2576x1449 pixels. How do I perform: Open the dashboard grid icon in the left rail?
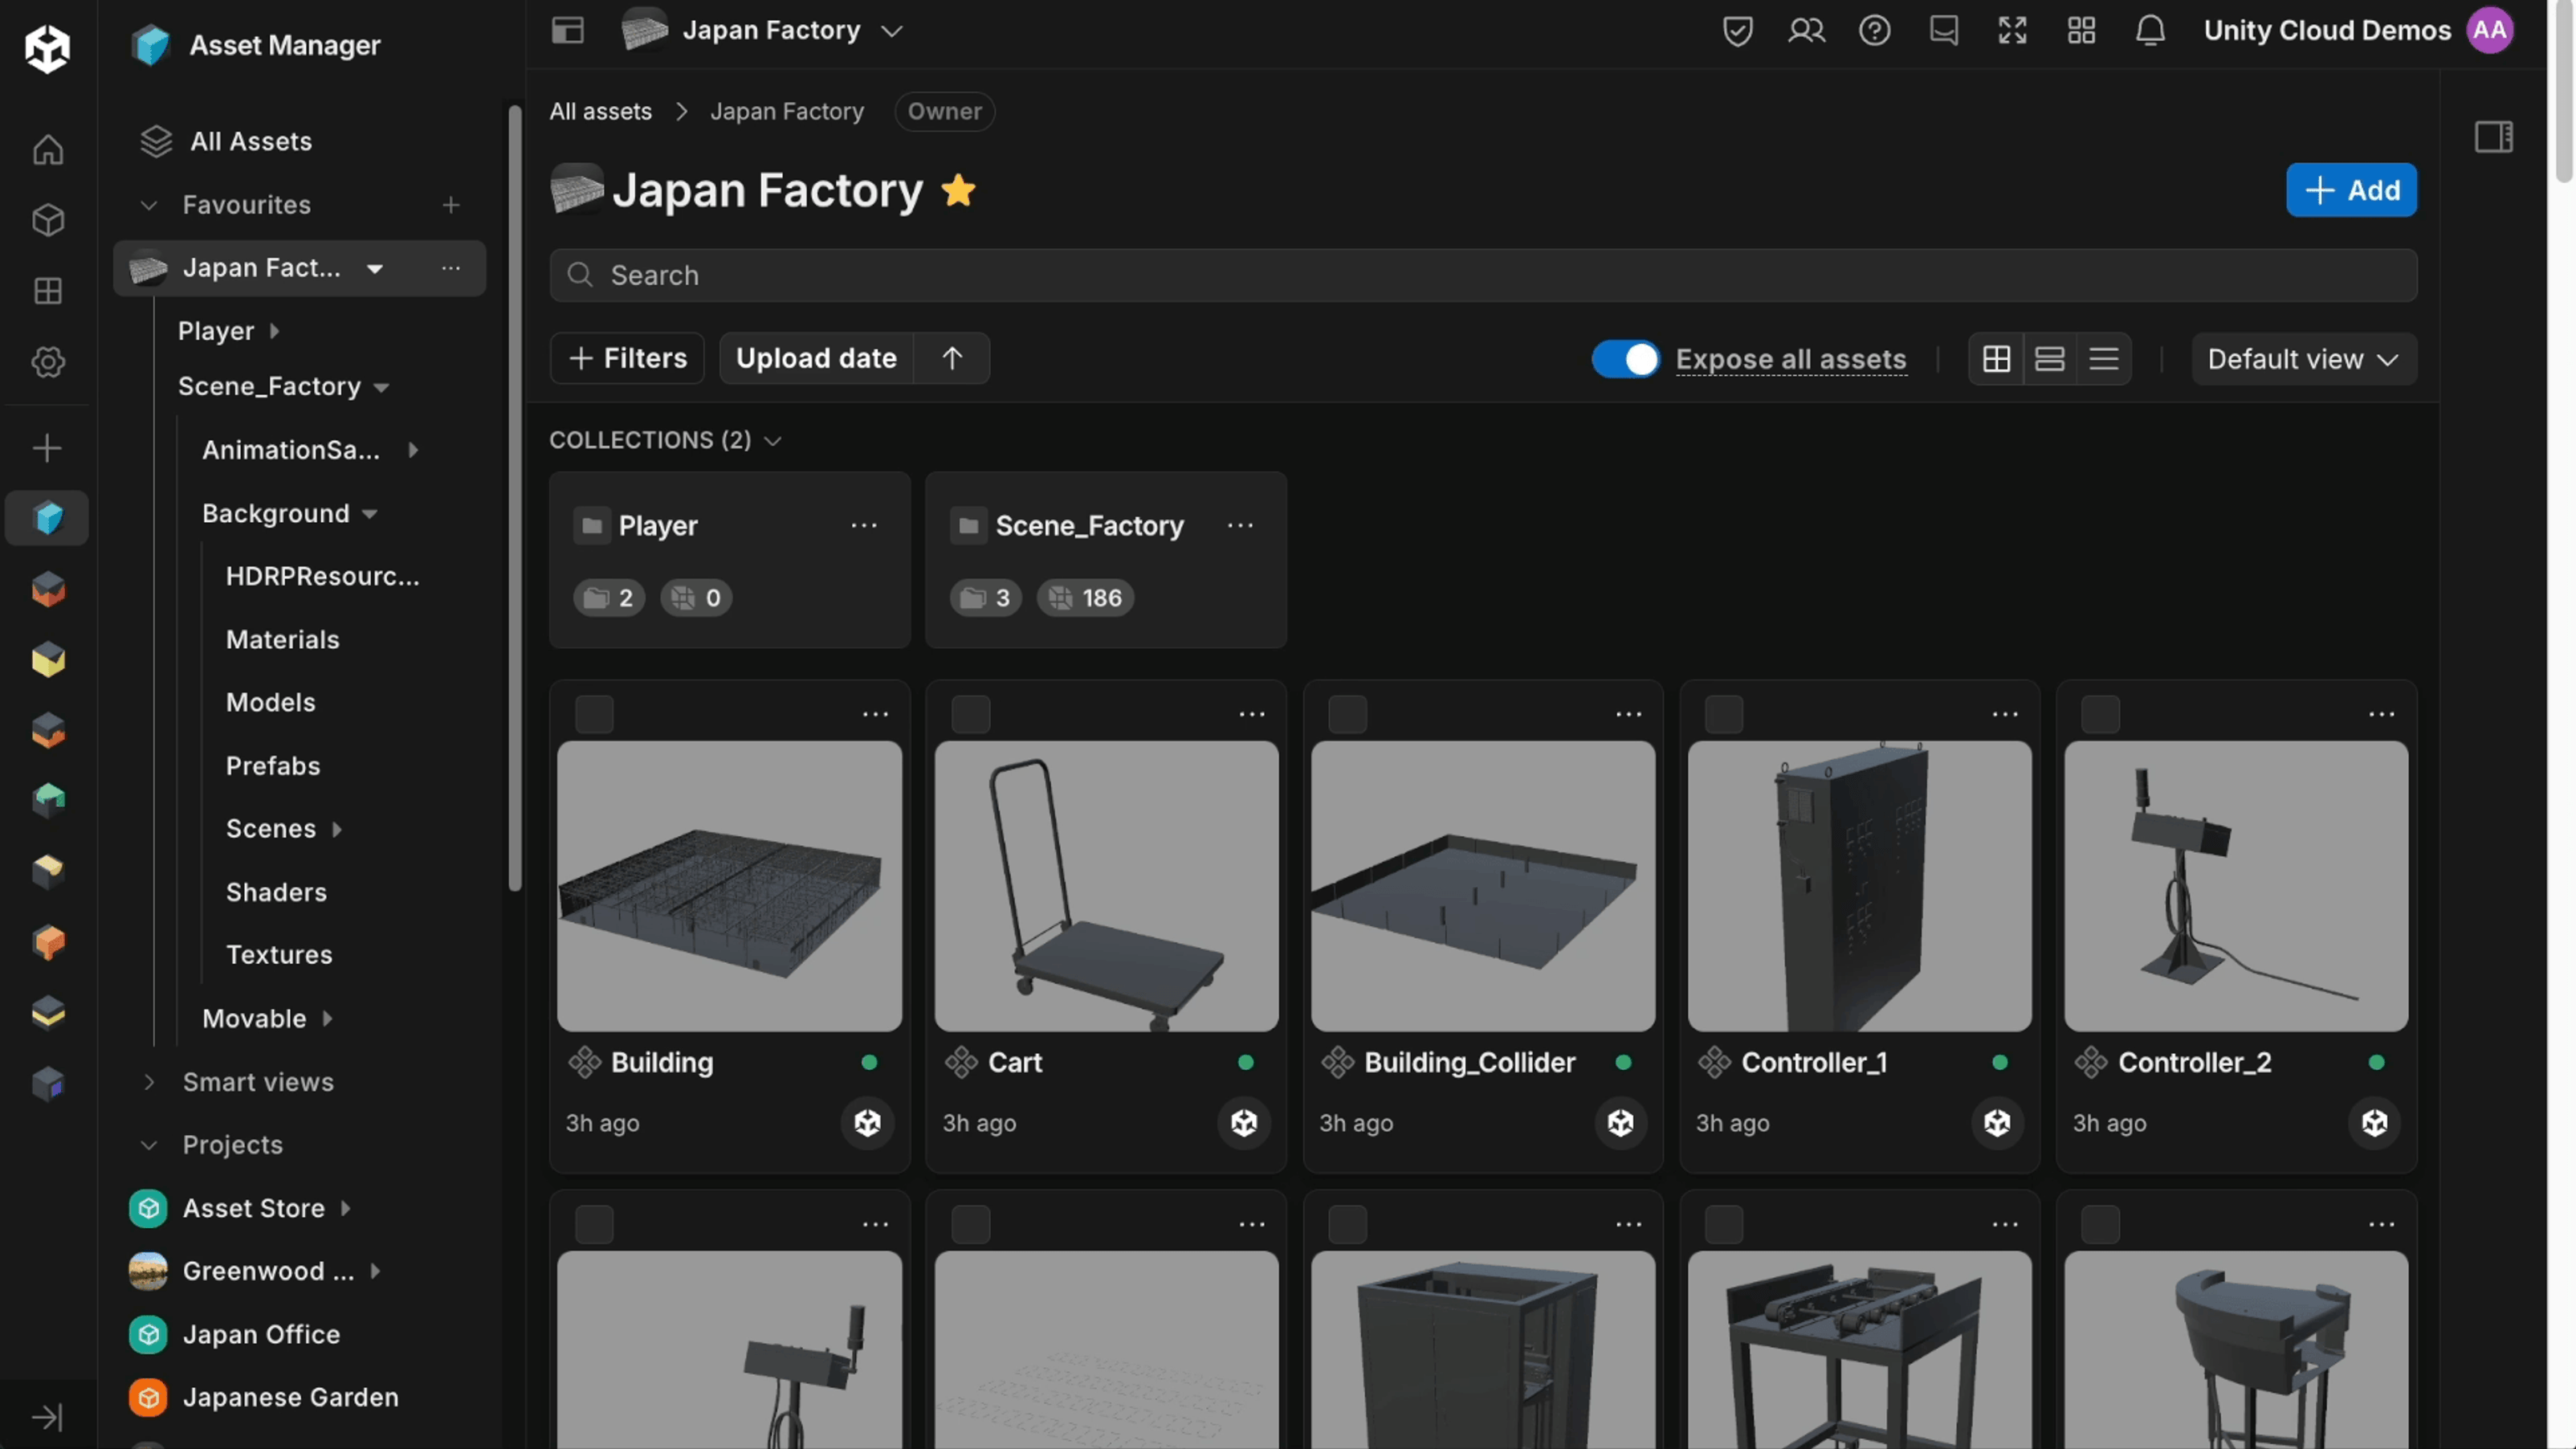(47, 291)
